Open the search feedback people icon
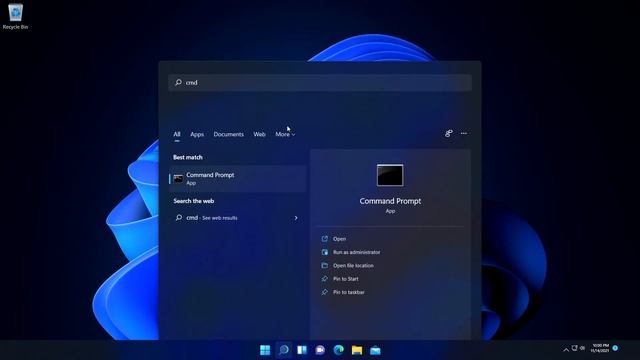 click(x=449, y=133)
